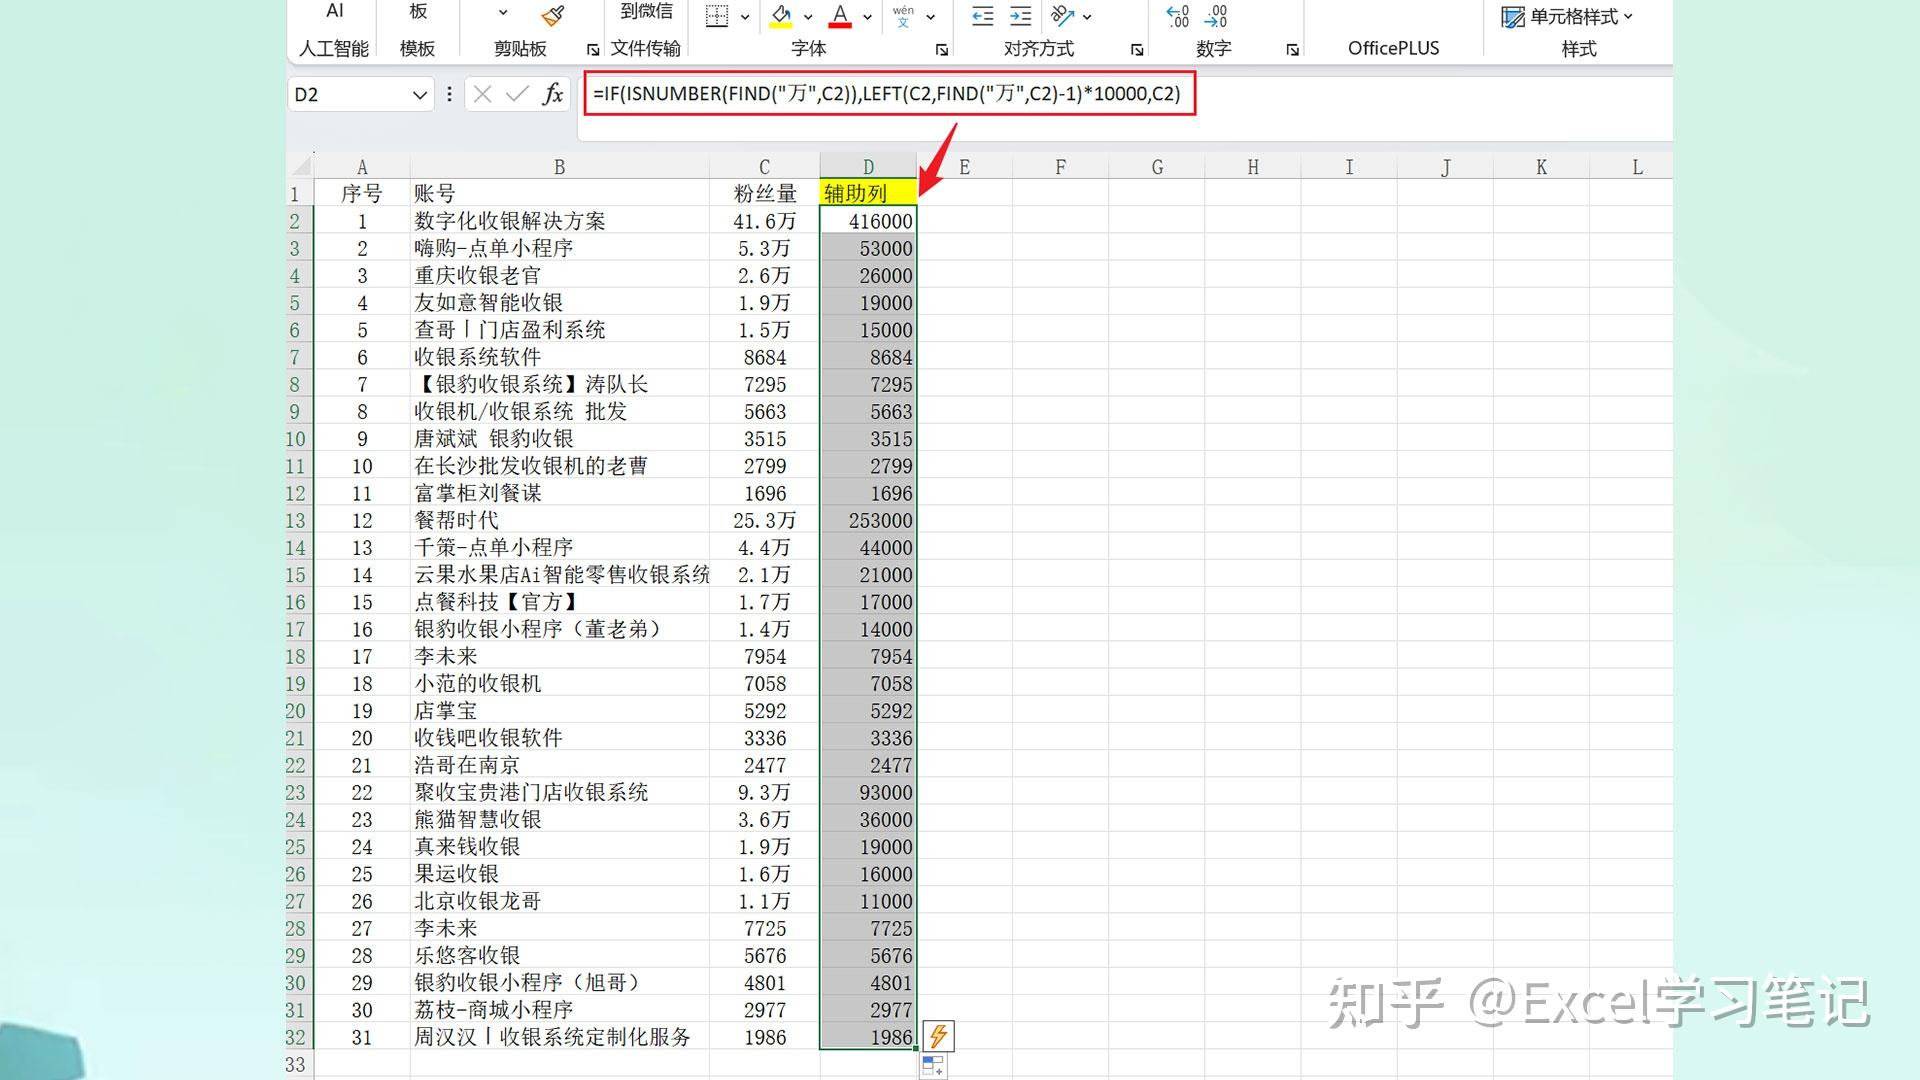Screen dimensions: 1920x1080
Task: Click the cell 店掌宝
Action: 560,711
